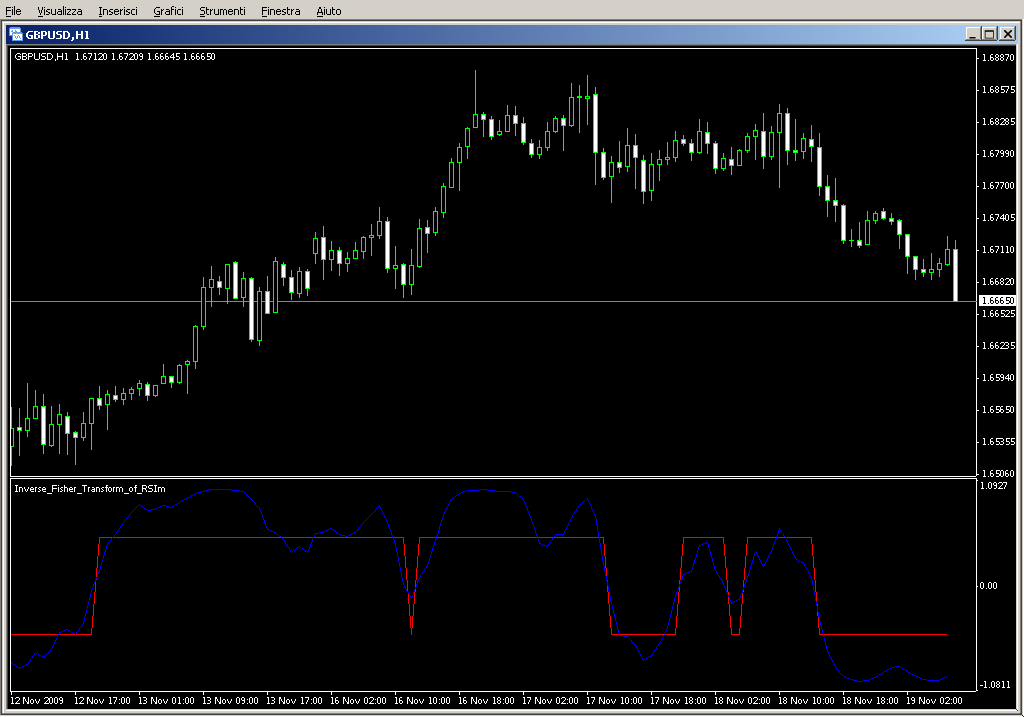Click the 19 Nov 02:00 time label
Viewport: 1024px width, 717px height.
pyautogui.click(x=934, y=701)
